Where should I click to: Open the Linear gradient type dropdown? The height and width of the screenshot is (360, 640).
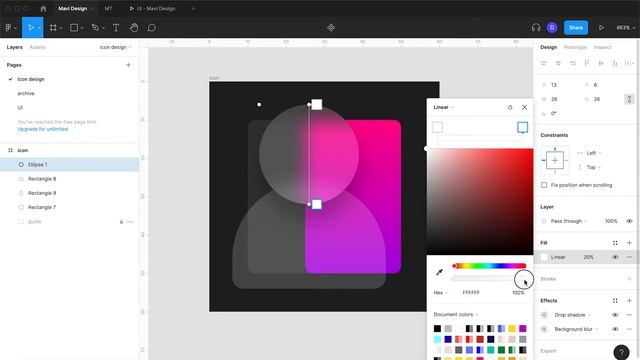(x=443, y=107)
